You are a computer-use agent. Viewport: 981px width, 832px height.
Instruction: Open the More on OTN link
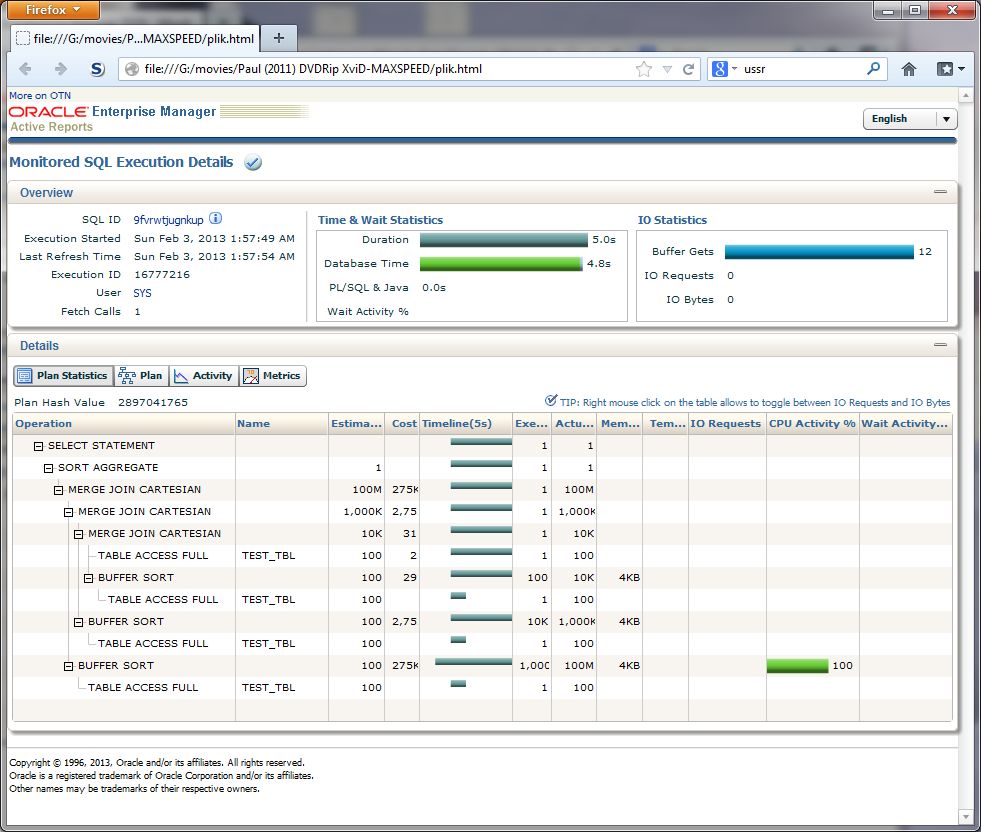click(40, 96)
